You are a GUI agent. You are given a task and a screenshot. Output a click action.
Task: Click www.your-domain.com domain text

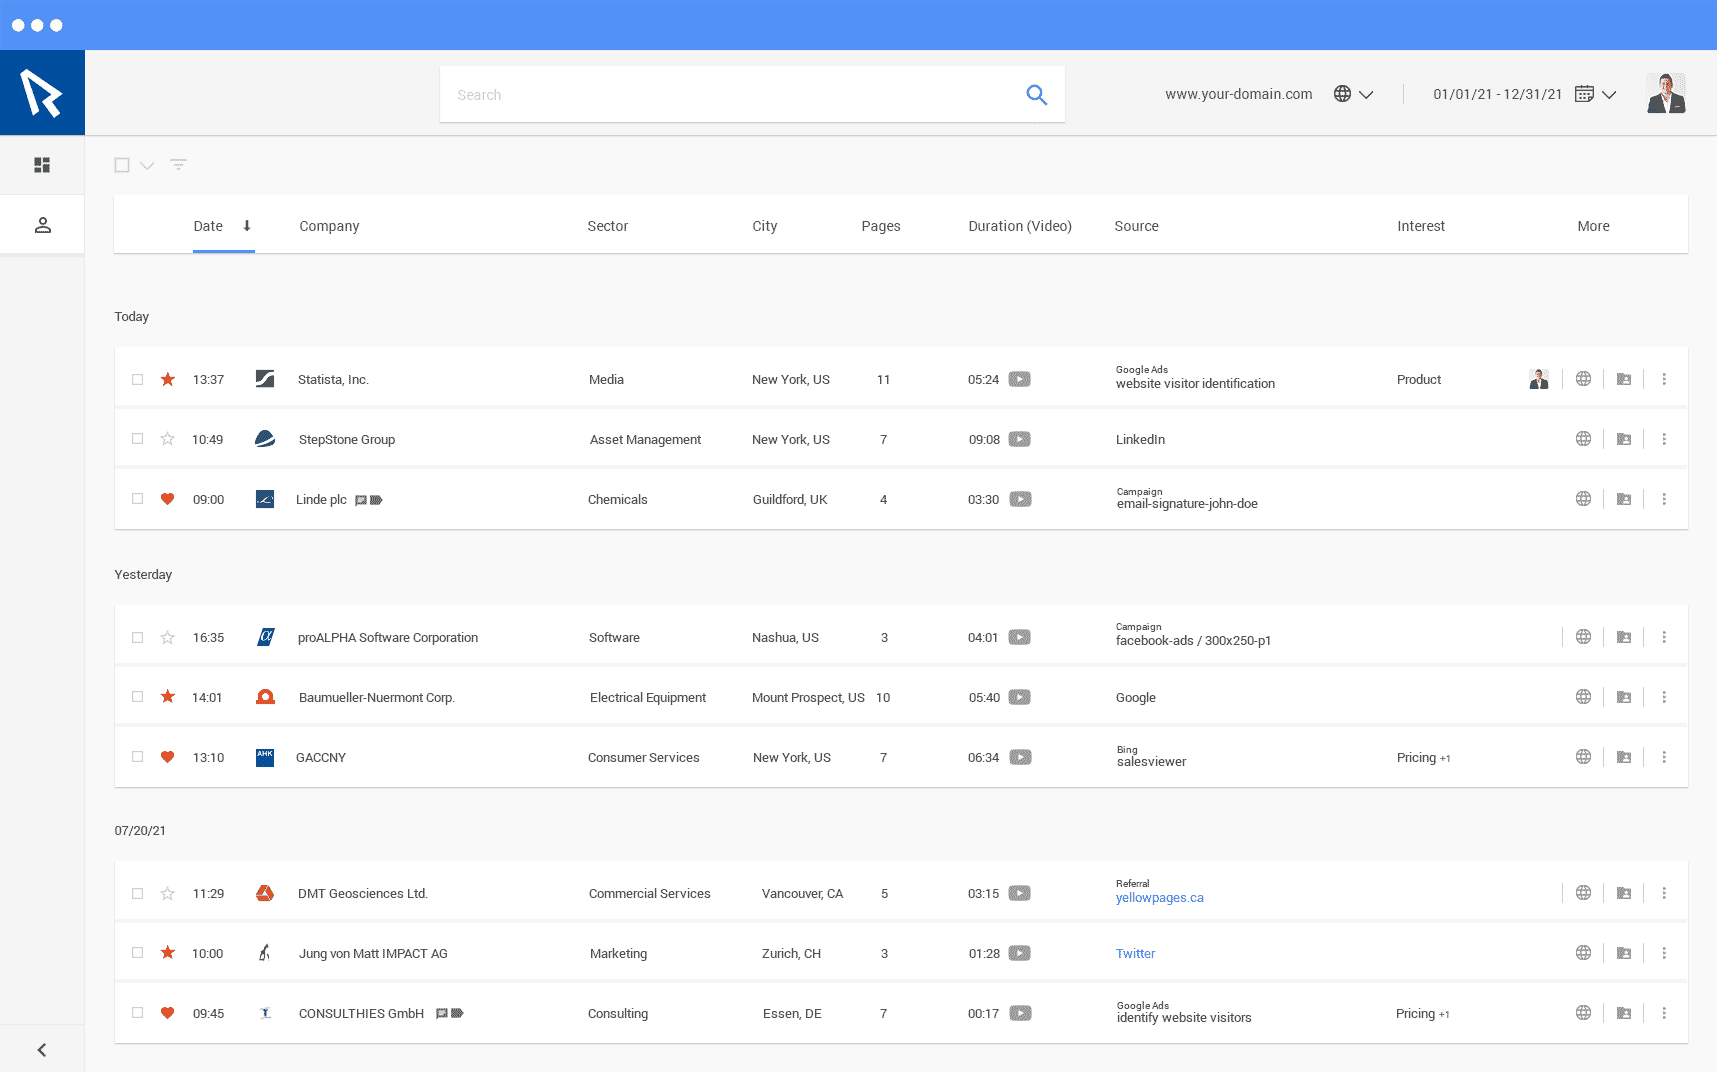point(1238,94)
